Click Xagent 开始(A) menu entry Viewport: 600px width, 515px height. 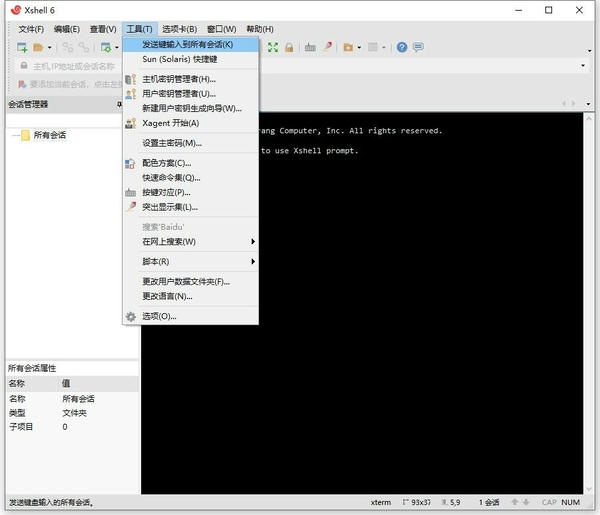191,123
